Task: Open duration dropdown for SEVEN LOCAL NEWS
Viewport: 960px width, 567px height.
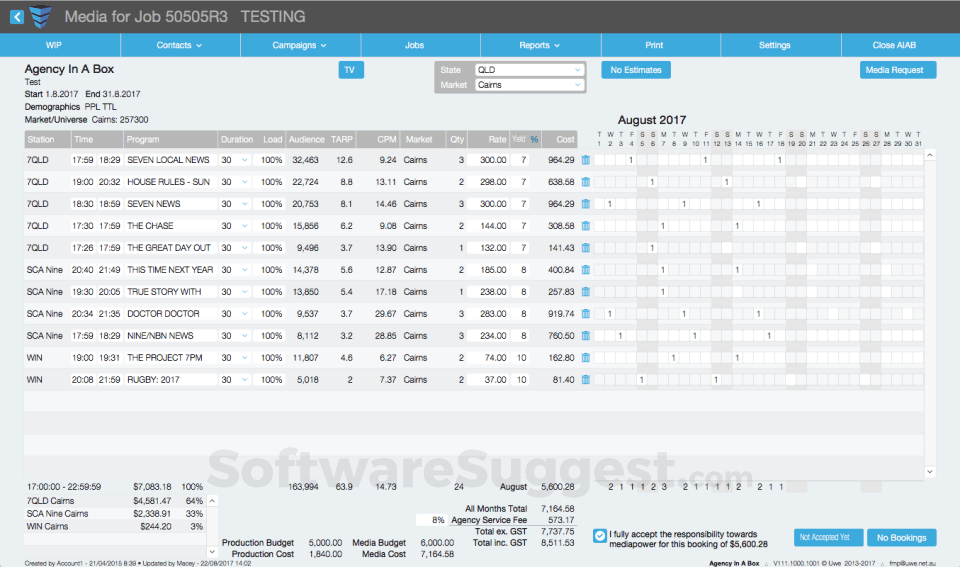Action: [244, 160]
